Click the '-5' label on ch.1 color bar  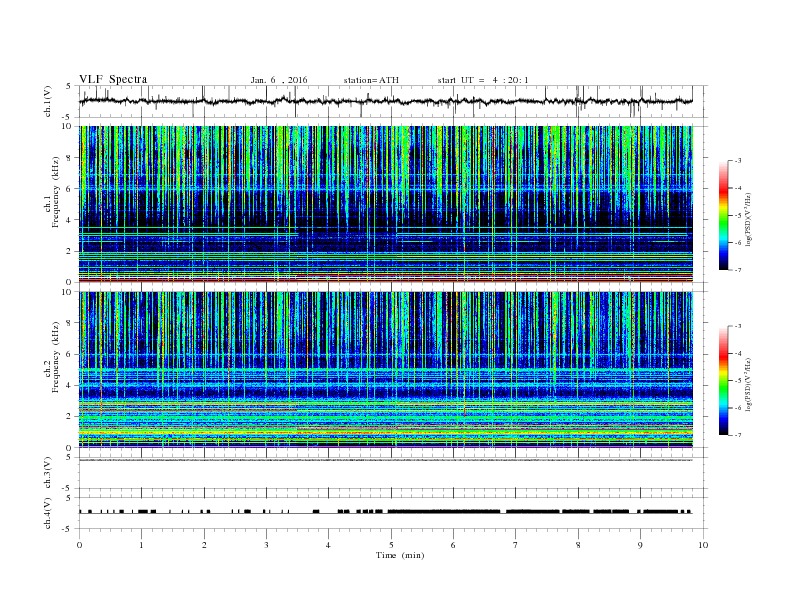click(737, 216)
